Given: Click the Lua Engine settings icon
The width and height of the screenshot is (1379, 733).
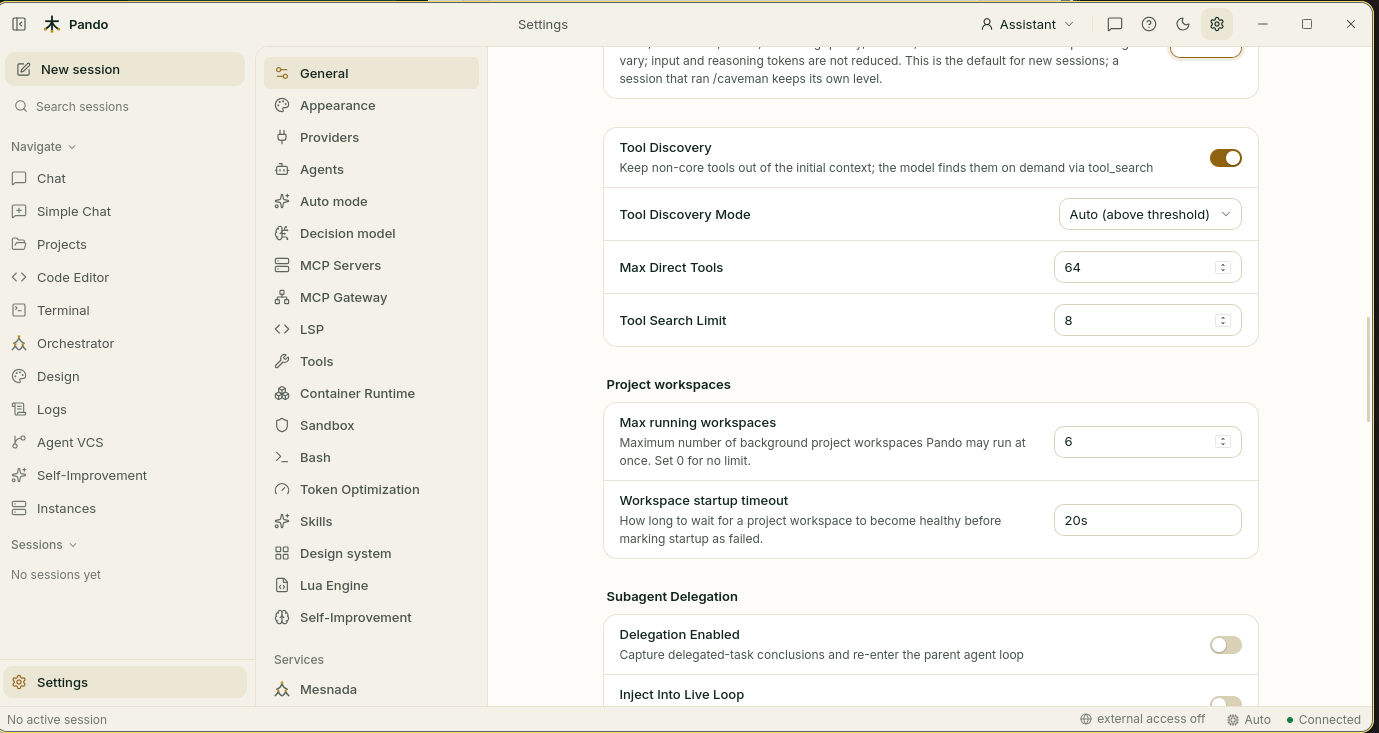Looking at the screenshot, I should [x=282, y=585].
